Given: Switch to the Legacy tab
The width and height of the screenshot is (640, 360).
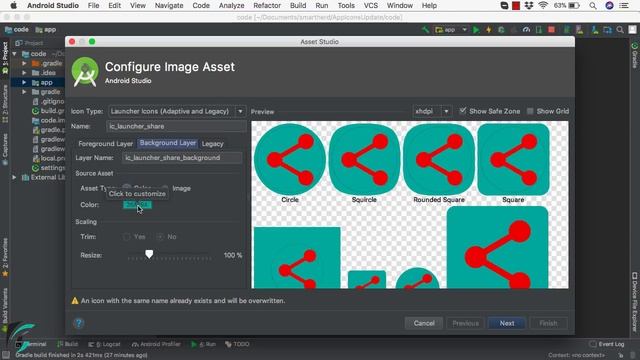Looking at the screenshot, I should click(x=213, y=144).
